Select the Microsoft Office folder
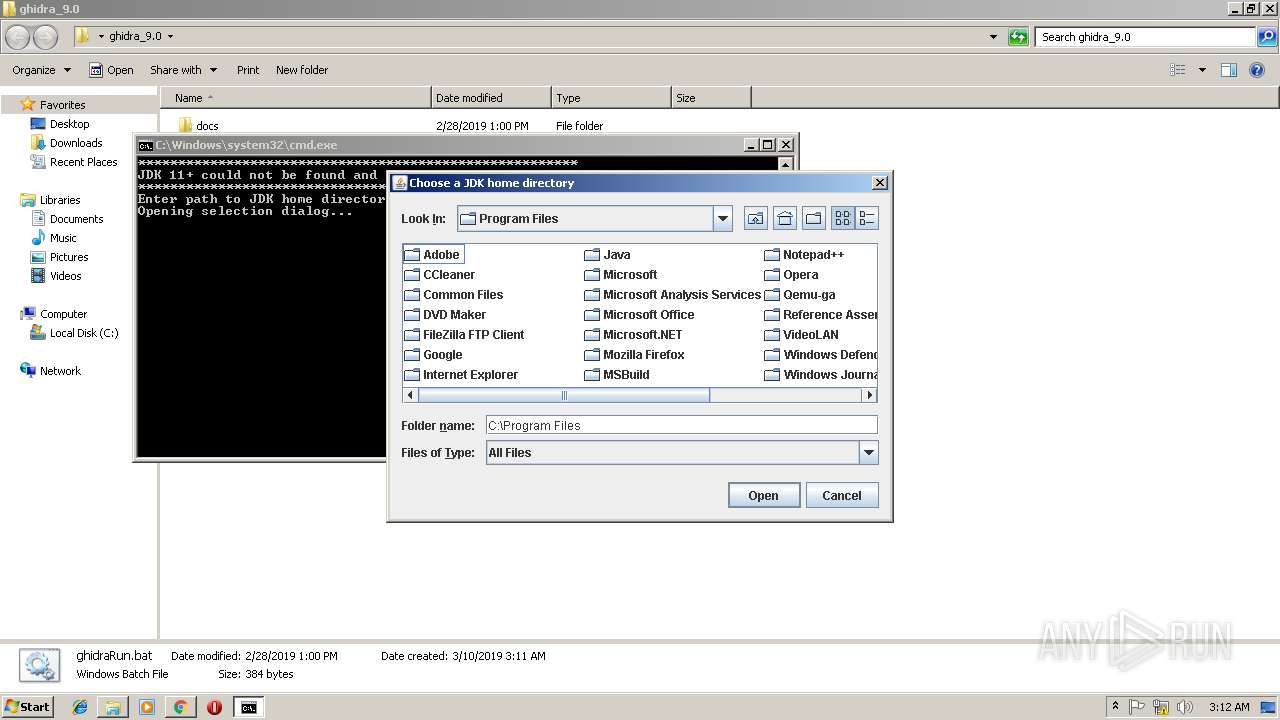This screenshot has height=720, width=1280. coord(640,315)
